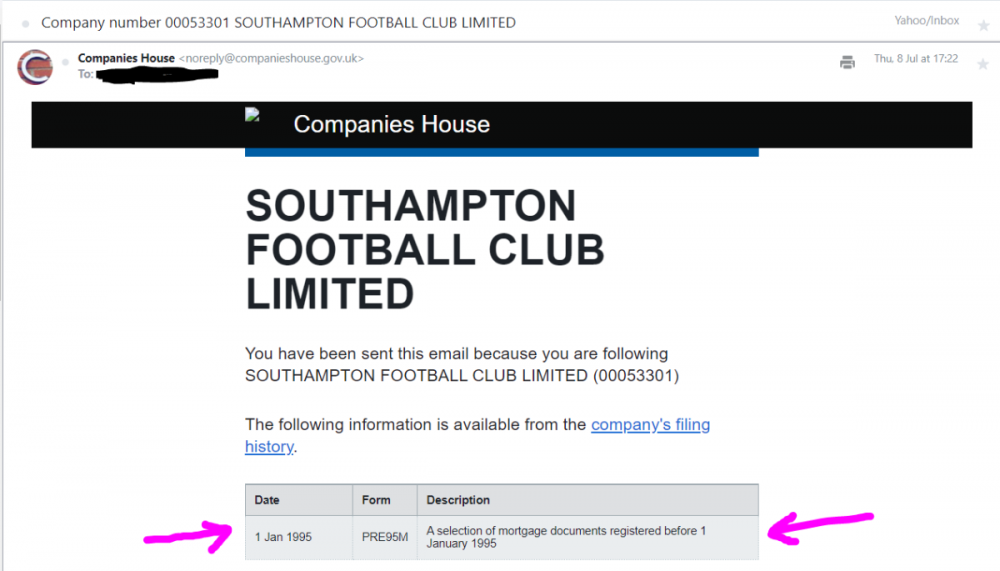The width and height of the screenshot is (1000, 571).
Task: Click the broken image icon in the black banner
Action: pyautogui.click(x=252, y=115)
